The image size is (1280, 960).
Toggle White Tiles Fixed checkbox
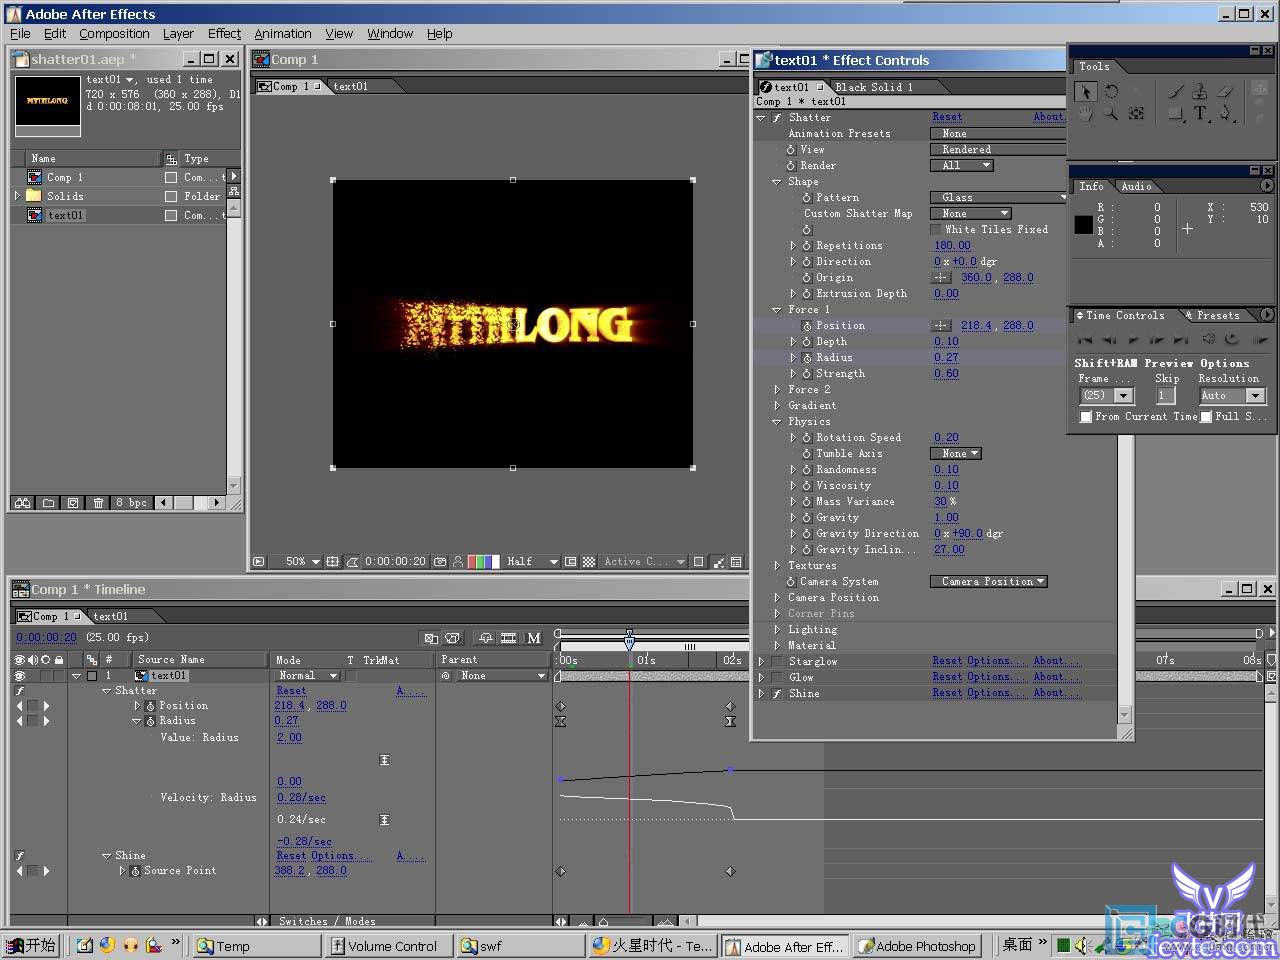[937, 230]
